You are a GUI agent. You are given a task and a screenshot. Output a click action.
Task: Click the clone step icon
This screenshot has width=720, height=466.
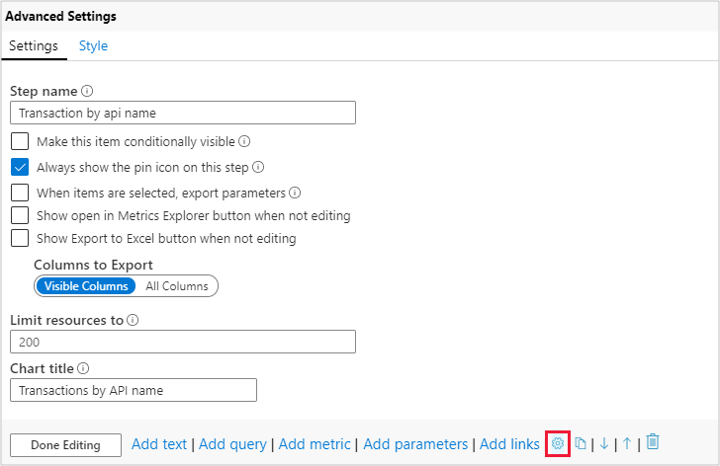[x=581, y=443]
